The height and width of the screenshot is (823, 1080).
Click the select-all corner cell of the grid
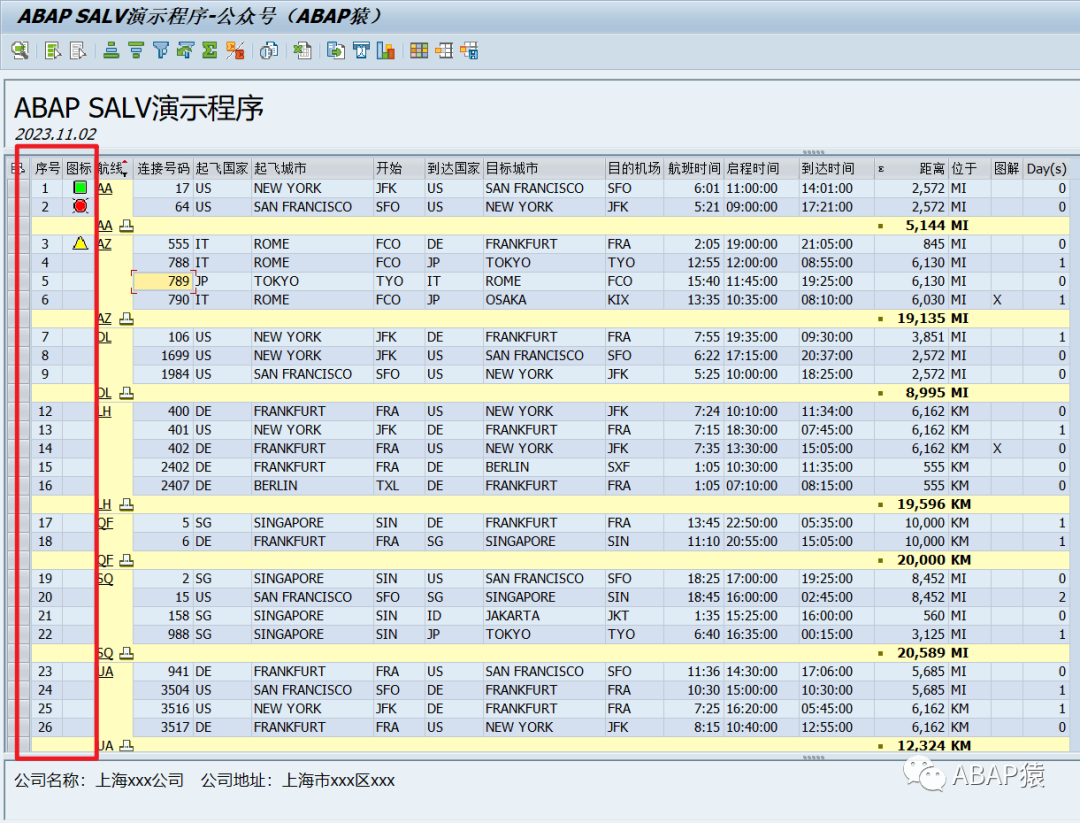tap(18, 169)
